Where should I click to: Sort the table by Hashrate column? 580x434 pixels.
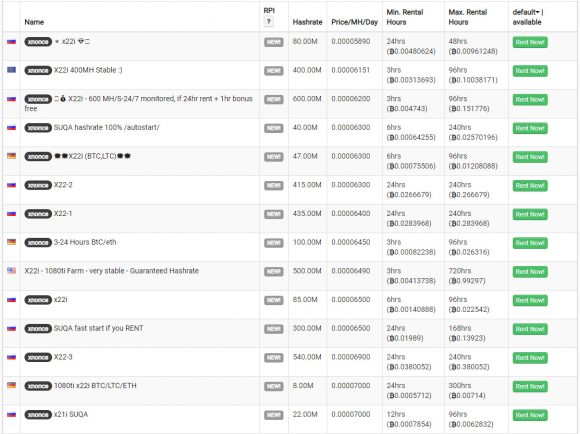pos(307,22)
